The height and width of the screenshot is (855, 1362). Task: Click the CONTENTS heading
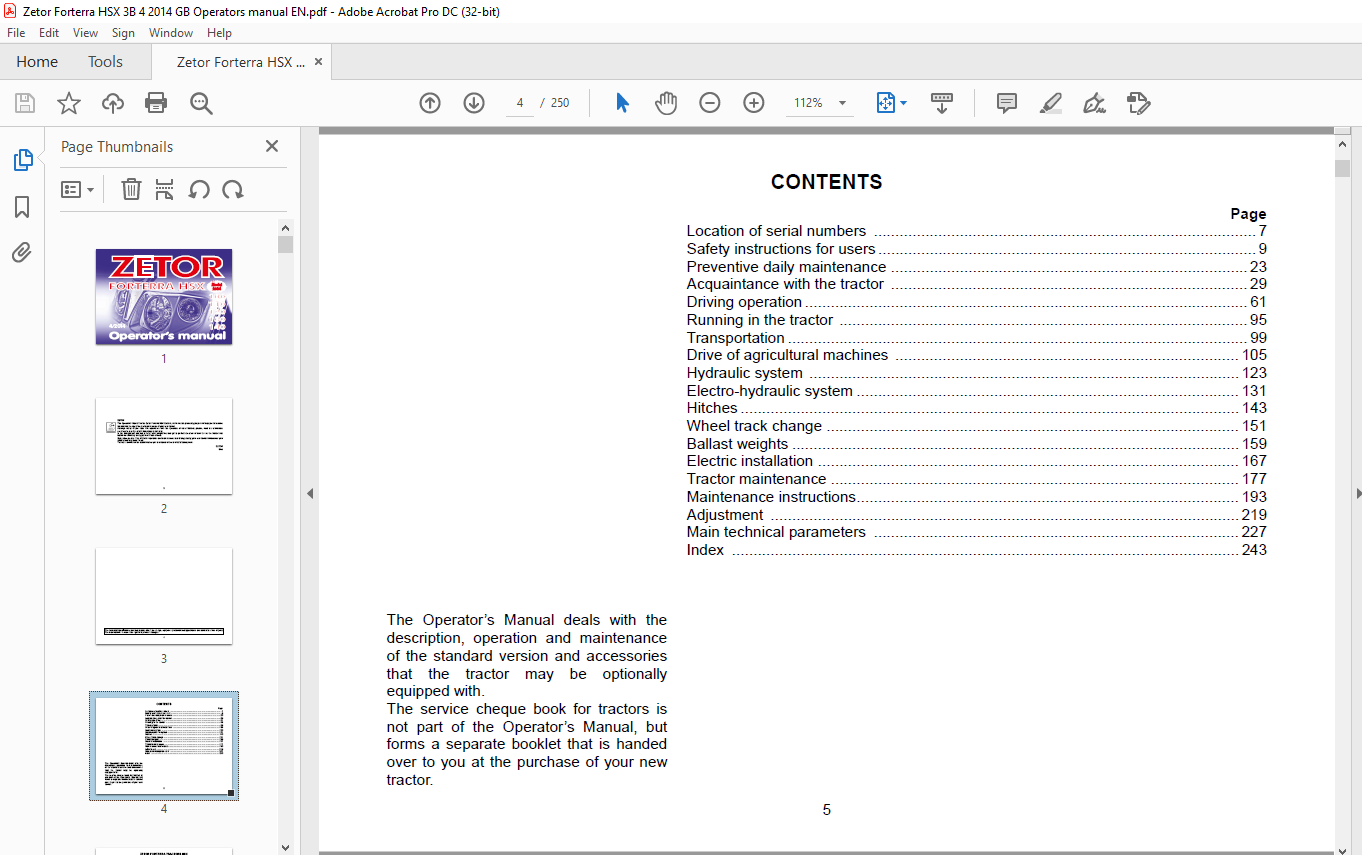point(826,182)
